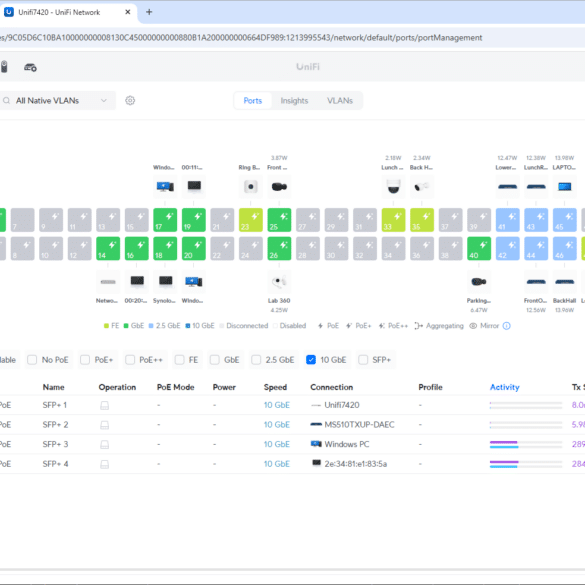Click the browser address bar URL
Image resolution: width=585 pixels, height=585 pixels.
(241, 38)
